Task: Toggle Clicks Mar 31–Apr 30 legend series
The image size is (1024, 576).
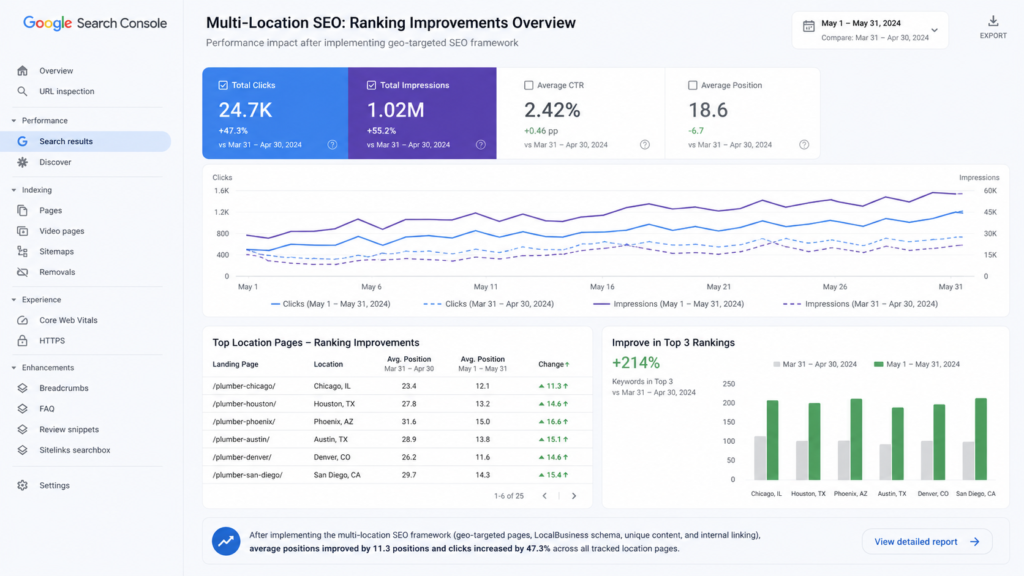Action: tap(488, 304)
